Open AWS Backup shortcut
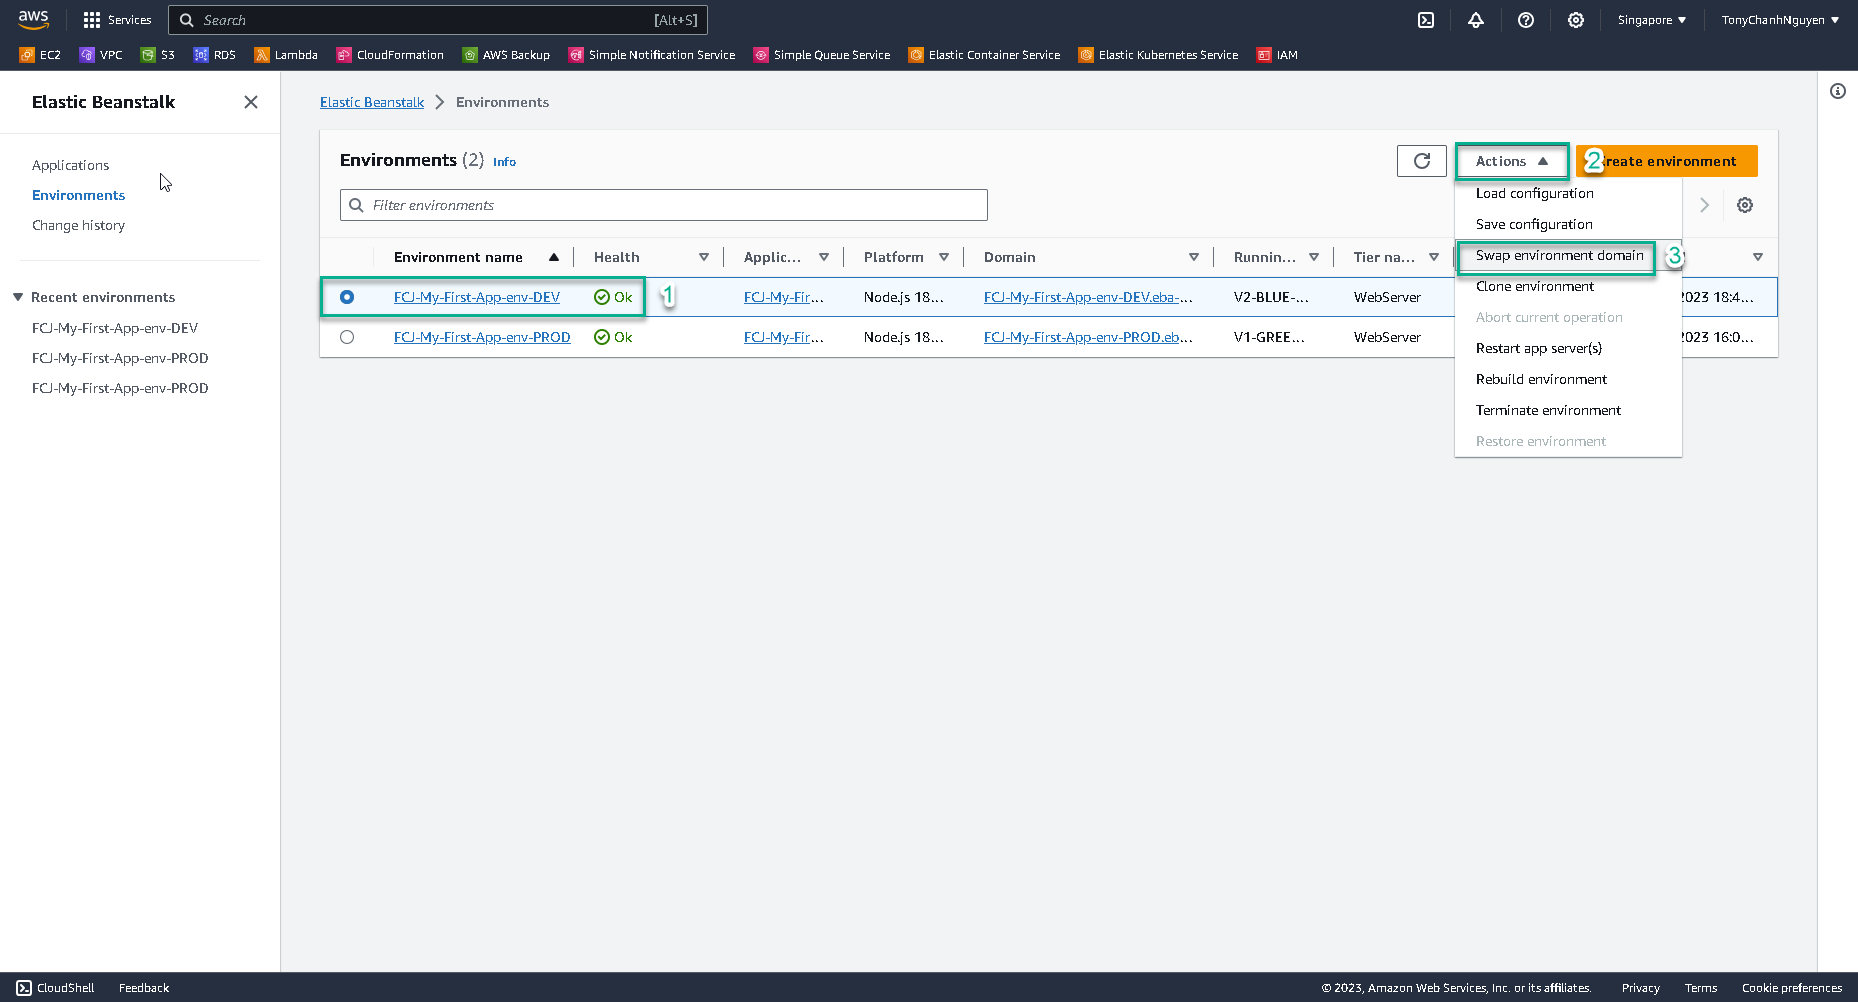Viewport: 1858px width, 1002px height. (x=506, y=55)
